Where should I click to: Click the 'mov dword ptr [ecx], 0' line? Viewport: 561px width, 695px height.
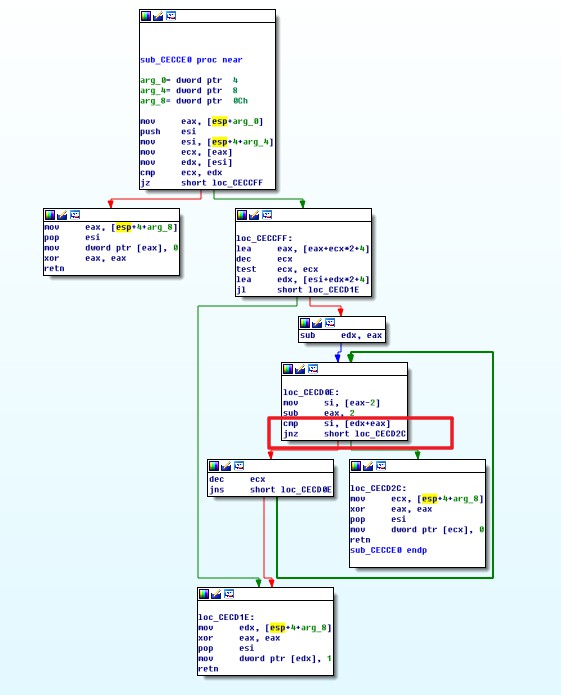pos(417,530)
